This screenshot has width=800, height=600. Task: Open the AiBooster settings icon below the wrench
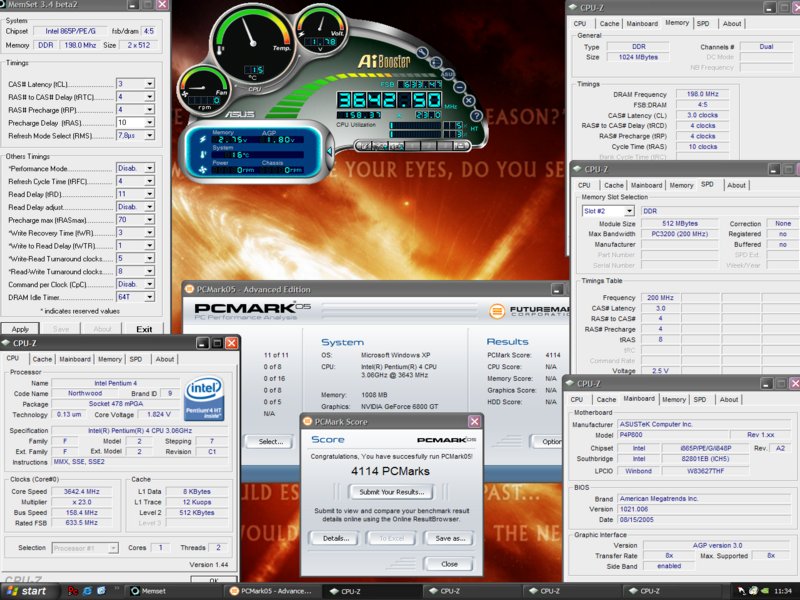pos(436,62)
